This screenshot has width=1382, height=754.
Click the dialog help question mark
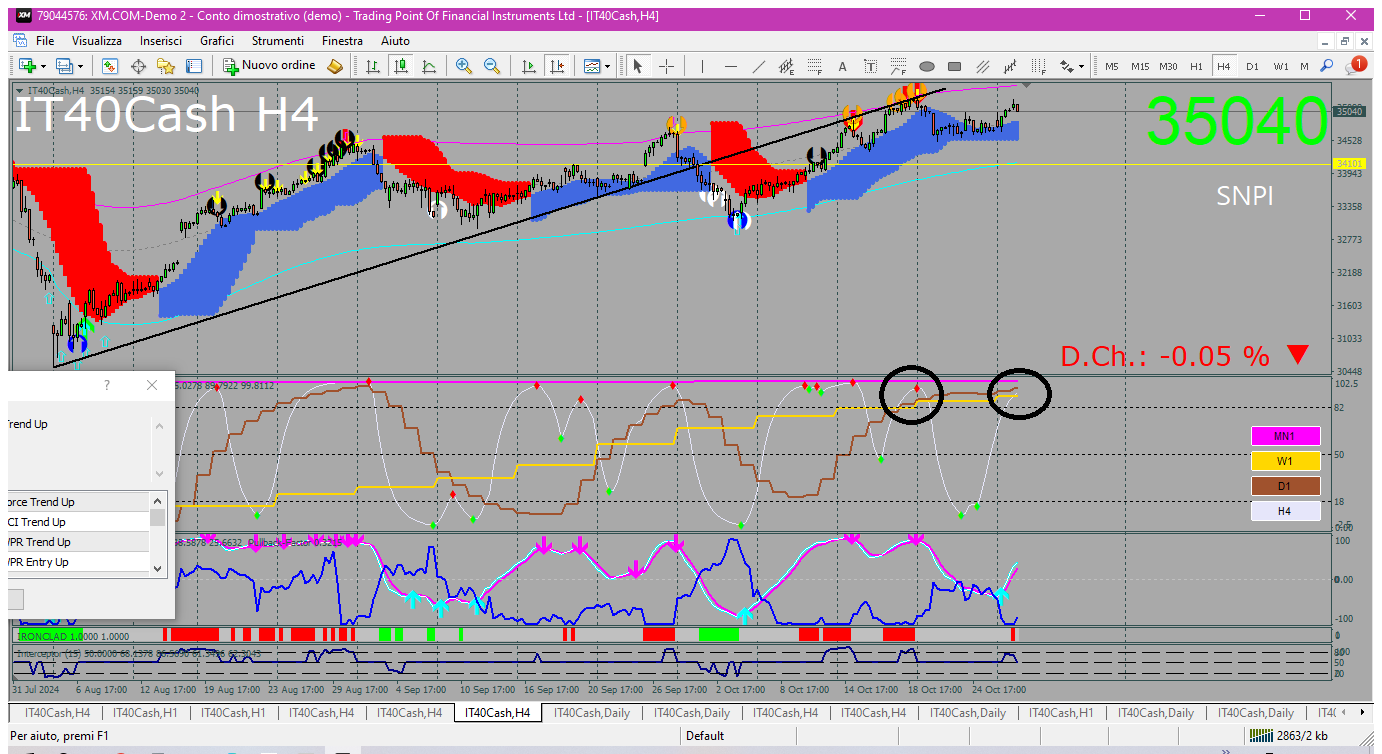(107, 385)
